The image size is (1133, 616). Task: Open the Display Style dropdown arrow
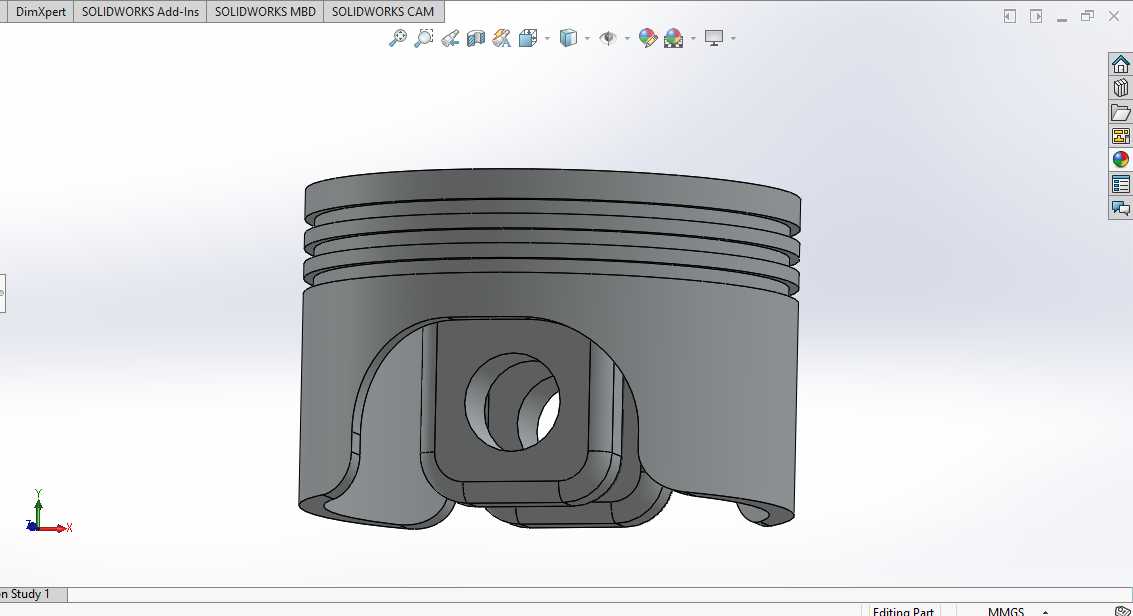click(587, 38)
